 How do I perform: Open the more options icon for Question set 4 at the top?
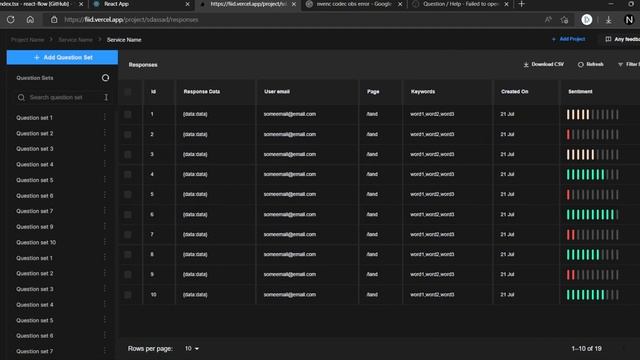coord(105,164)
